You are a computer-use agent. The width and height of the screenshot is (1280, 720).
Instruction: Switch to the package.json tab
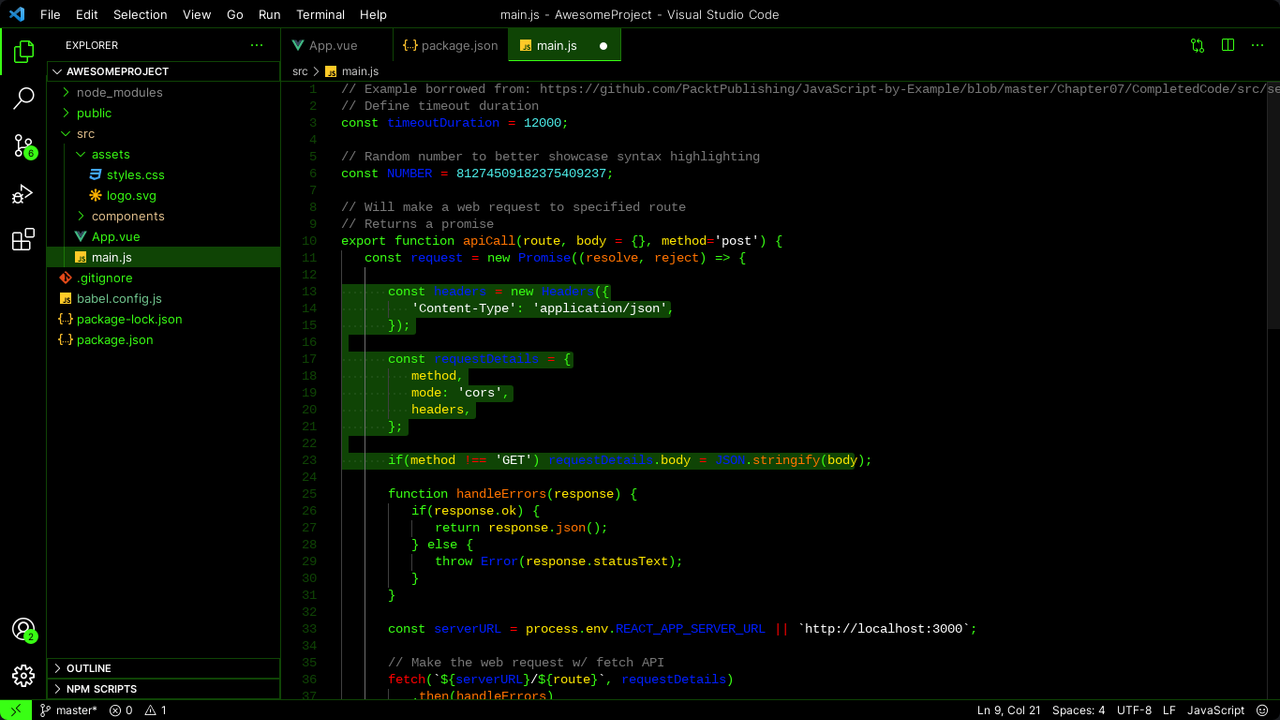tap(450, 46)
